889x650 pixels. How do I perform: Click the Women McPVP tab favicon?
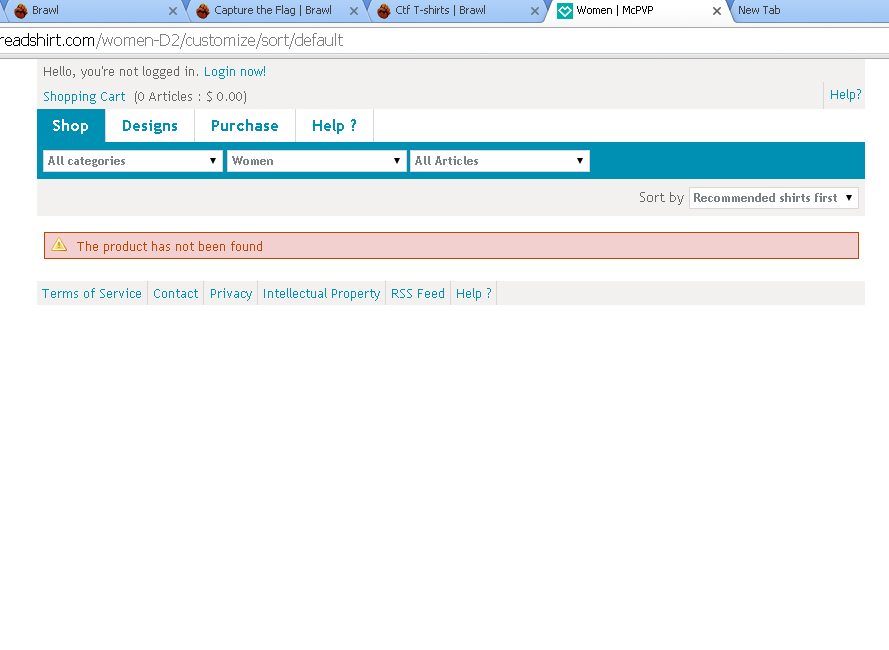(x=565, y=11)
